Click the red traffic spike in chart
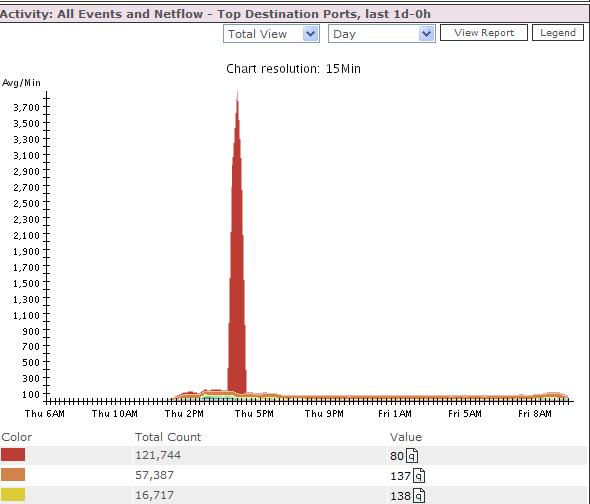 [x=237, y=263]
